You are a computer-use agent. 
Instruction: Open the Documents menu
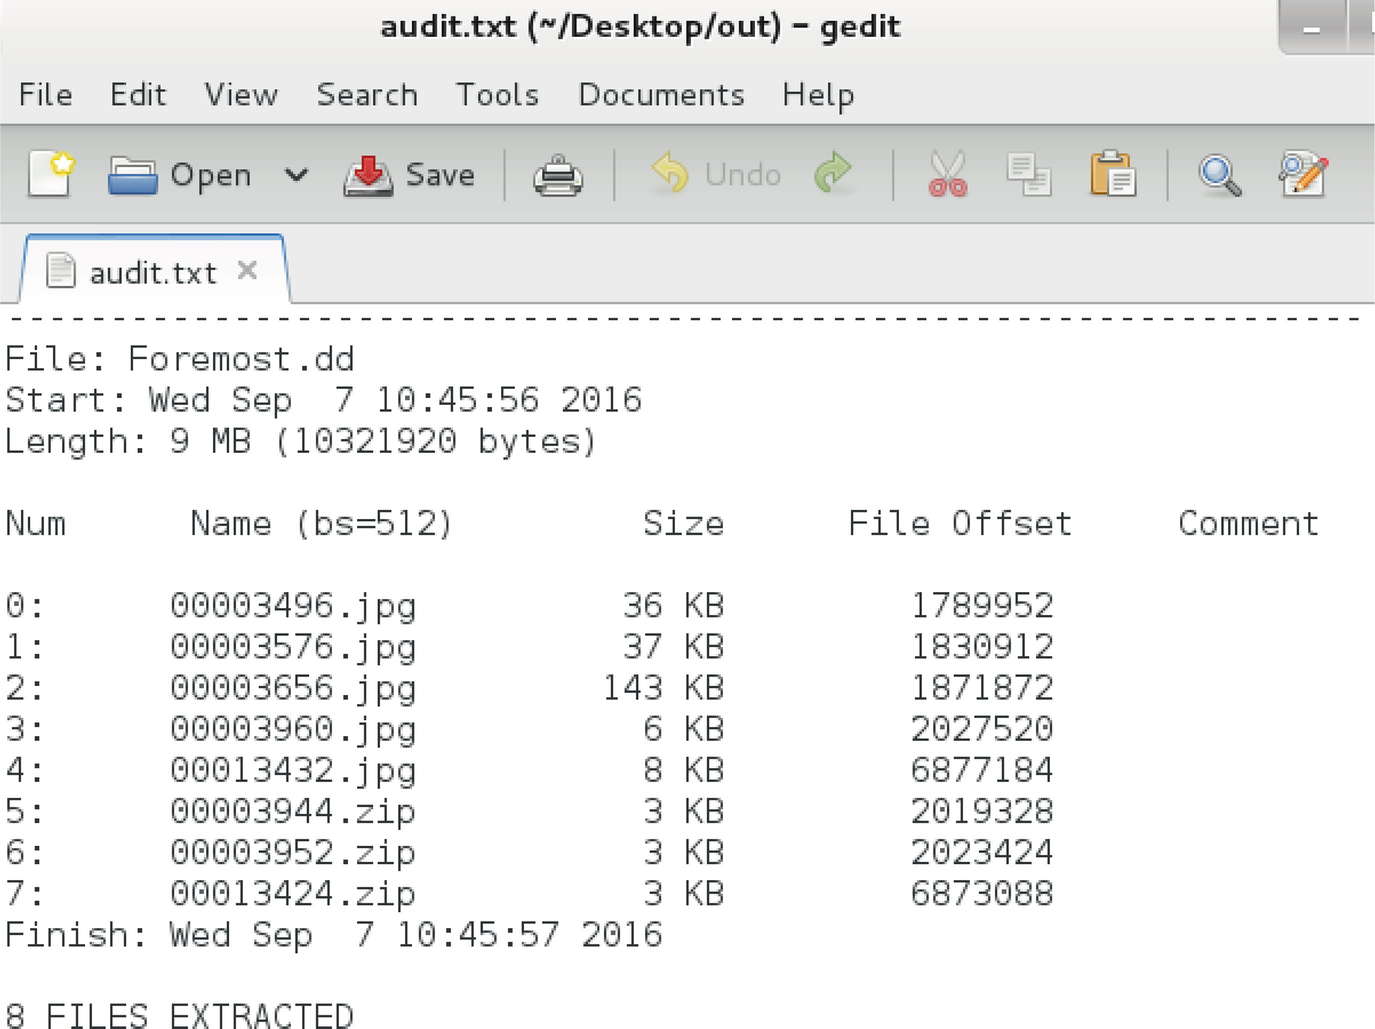[x=661, y=95]
